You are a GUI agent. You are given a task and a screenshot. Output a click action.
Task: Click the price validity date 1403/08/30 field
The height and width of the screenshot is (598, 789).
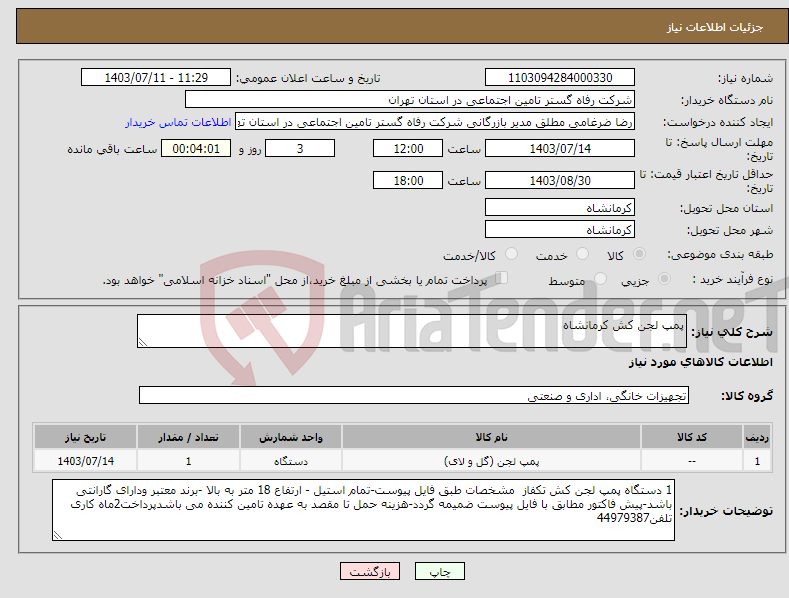560,180
